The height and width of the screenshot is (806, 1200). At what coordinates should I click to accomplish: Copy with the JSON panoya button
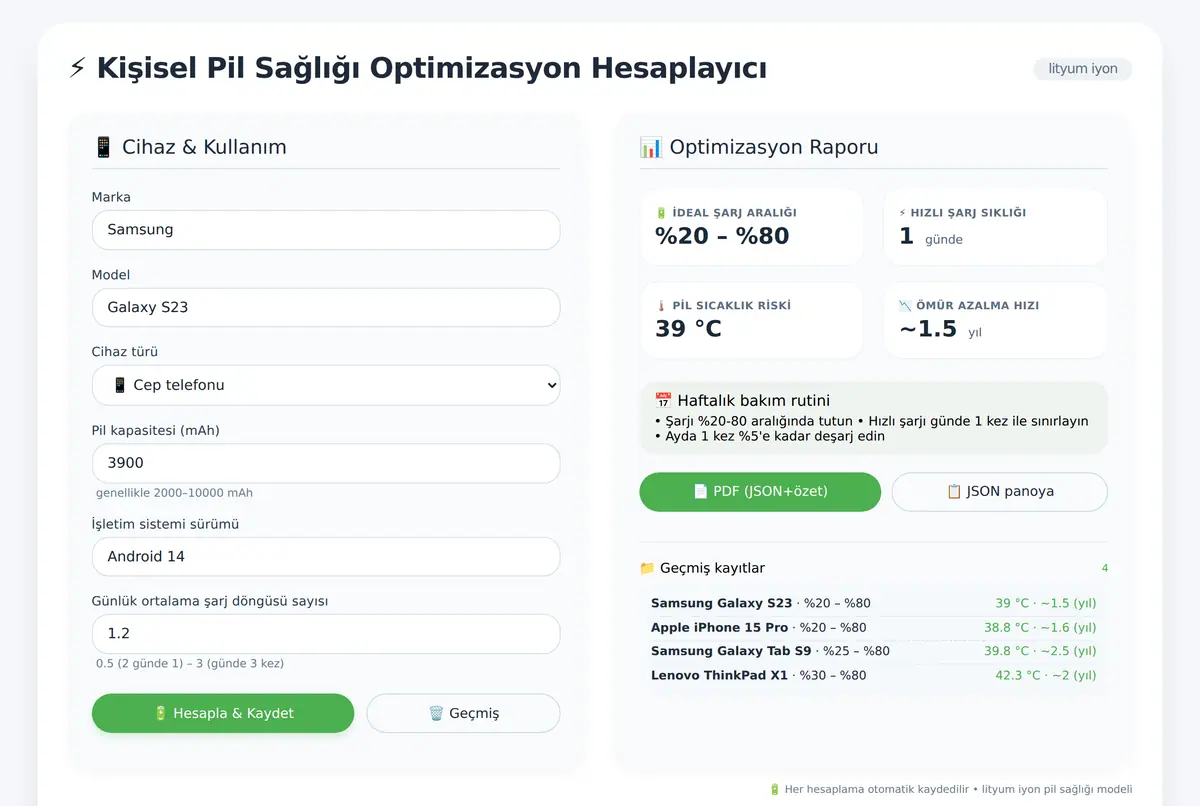[1000, 491]
